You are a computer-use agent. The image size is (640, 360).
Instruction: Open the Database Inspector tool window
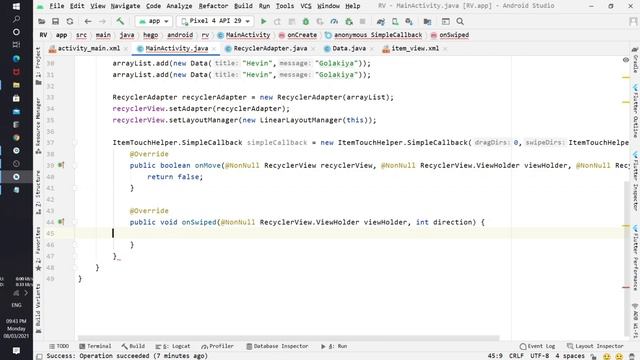[277, 346]
